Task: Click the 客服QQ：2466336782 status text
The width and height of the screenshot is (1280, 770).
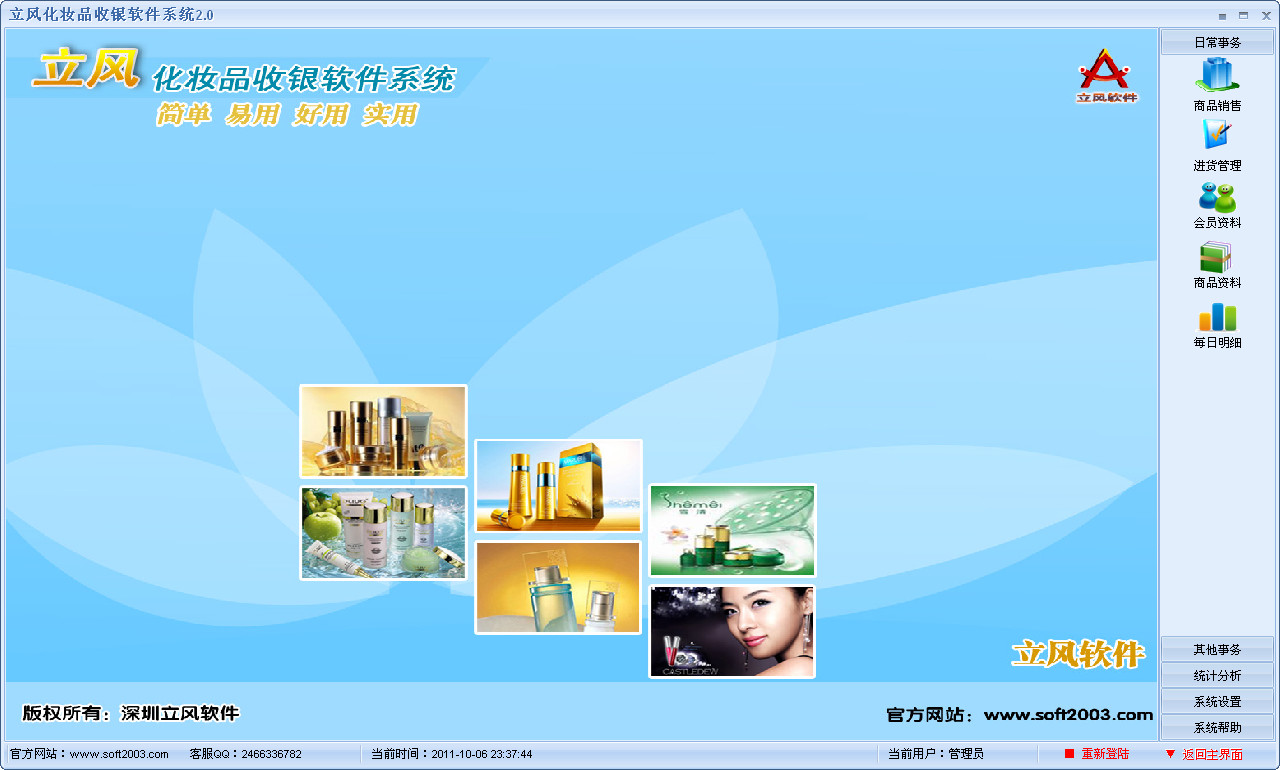Action: click(245, 754)
